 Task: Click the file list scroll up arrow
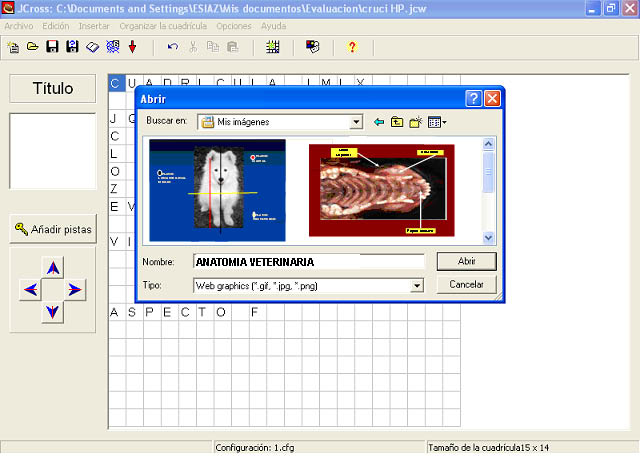click(488, 144)
